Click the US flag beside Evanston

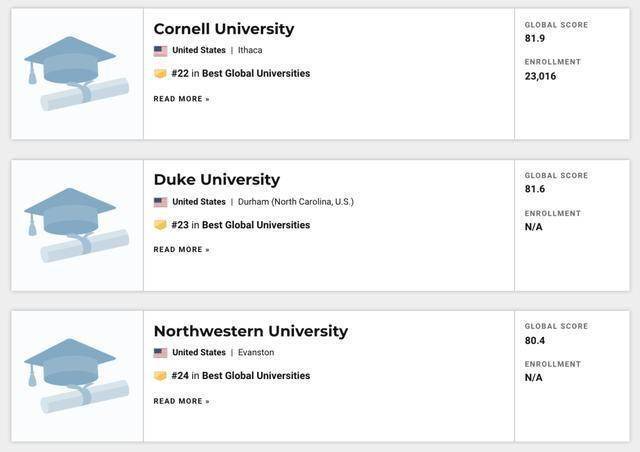(x=160, y=352)
